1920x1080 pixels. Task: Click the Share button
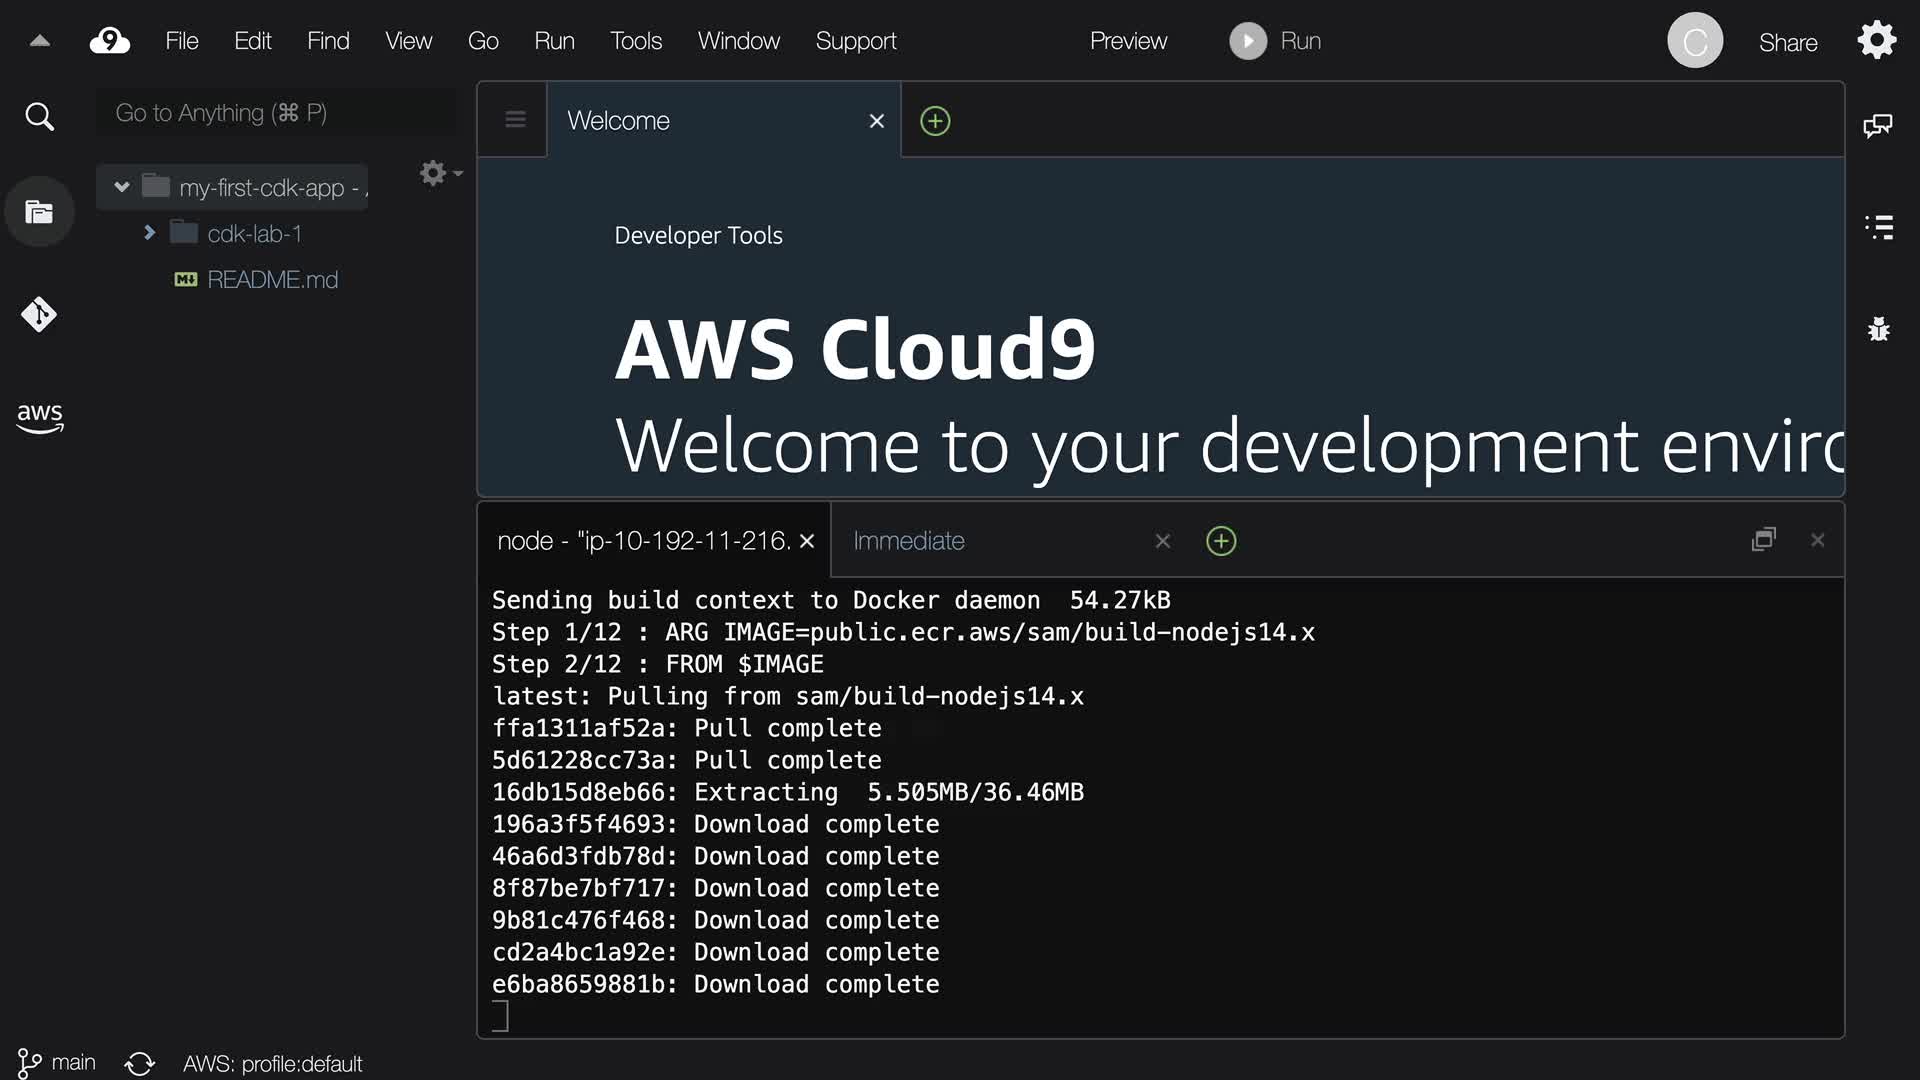point(1787,42)
